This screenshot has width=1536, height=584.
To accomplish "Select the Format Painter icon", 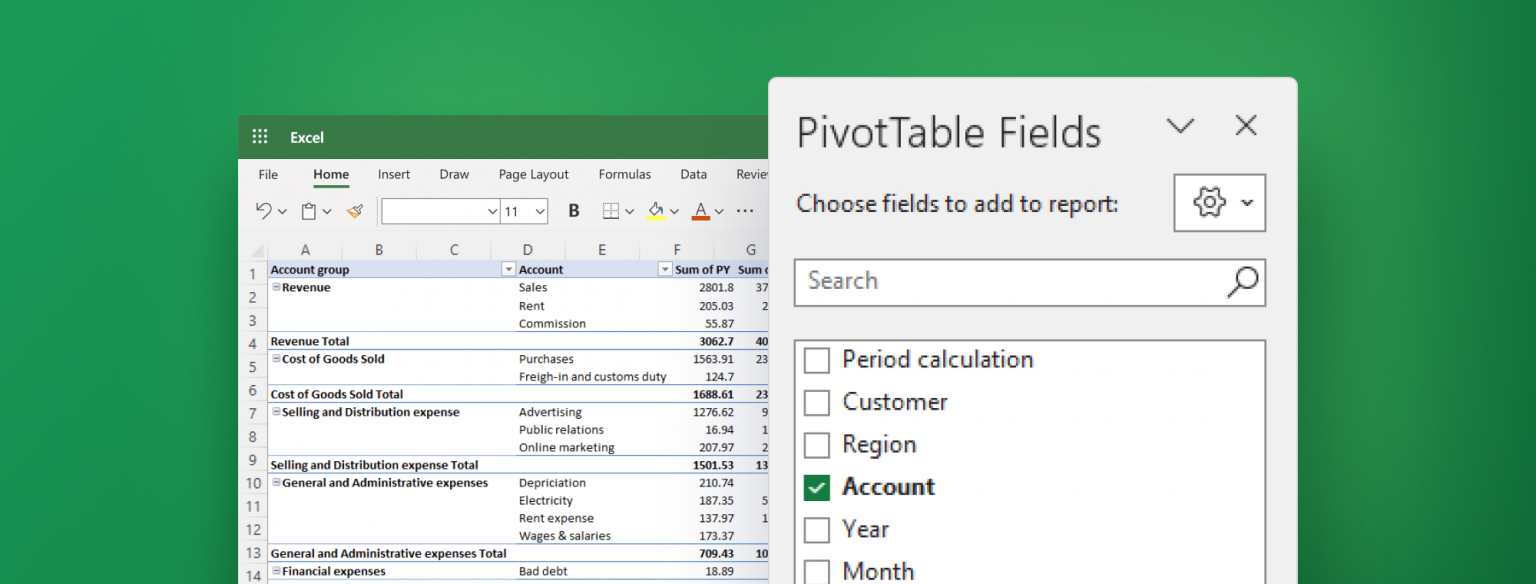I will pos(356,211).
